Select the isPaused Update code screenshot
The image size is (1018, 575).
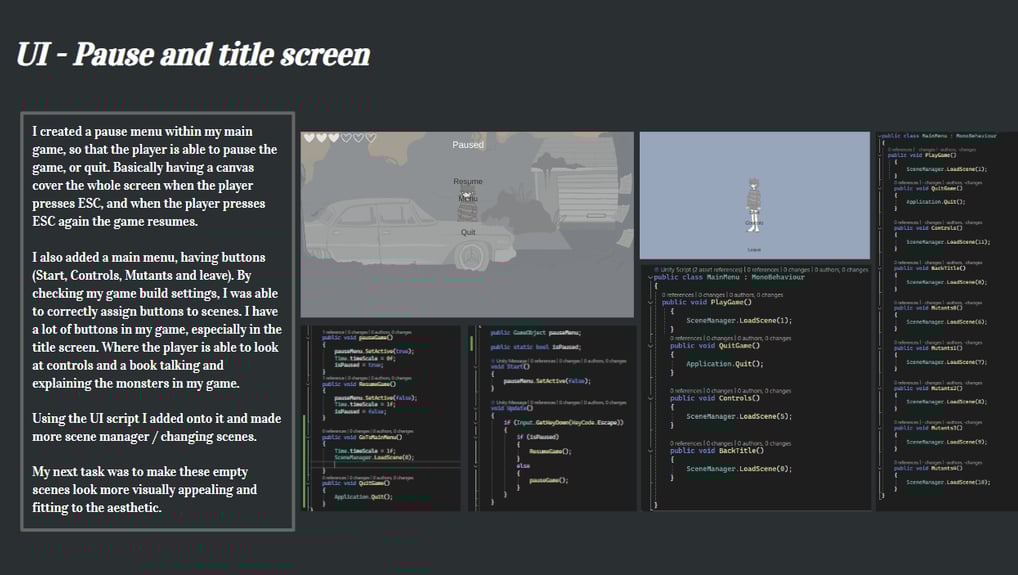click(x=552, y=418)
